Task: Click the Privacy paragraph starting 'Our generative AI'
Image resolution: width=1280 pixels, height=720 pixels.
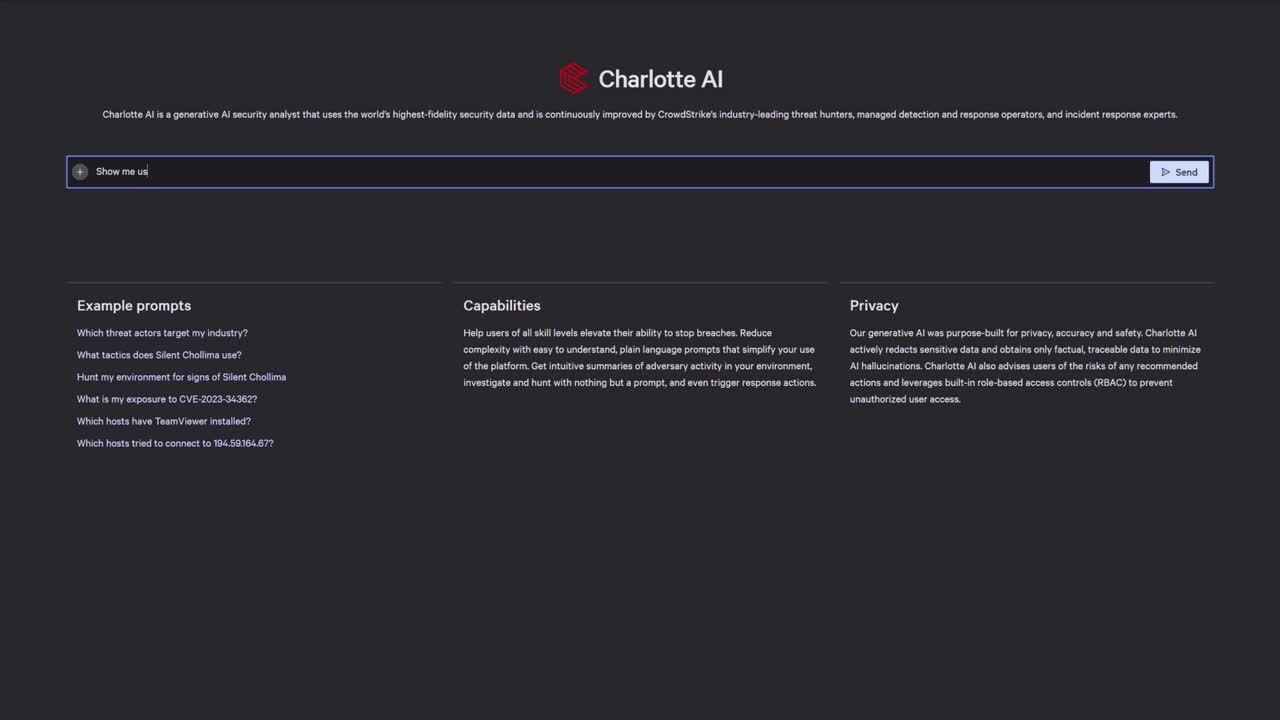Action: pyautogui.click(x=1025, y=366)
